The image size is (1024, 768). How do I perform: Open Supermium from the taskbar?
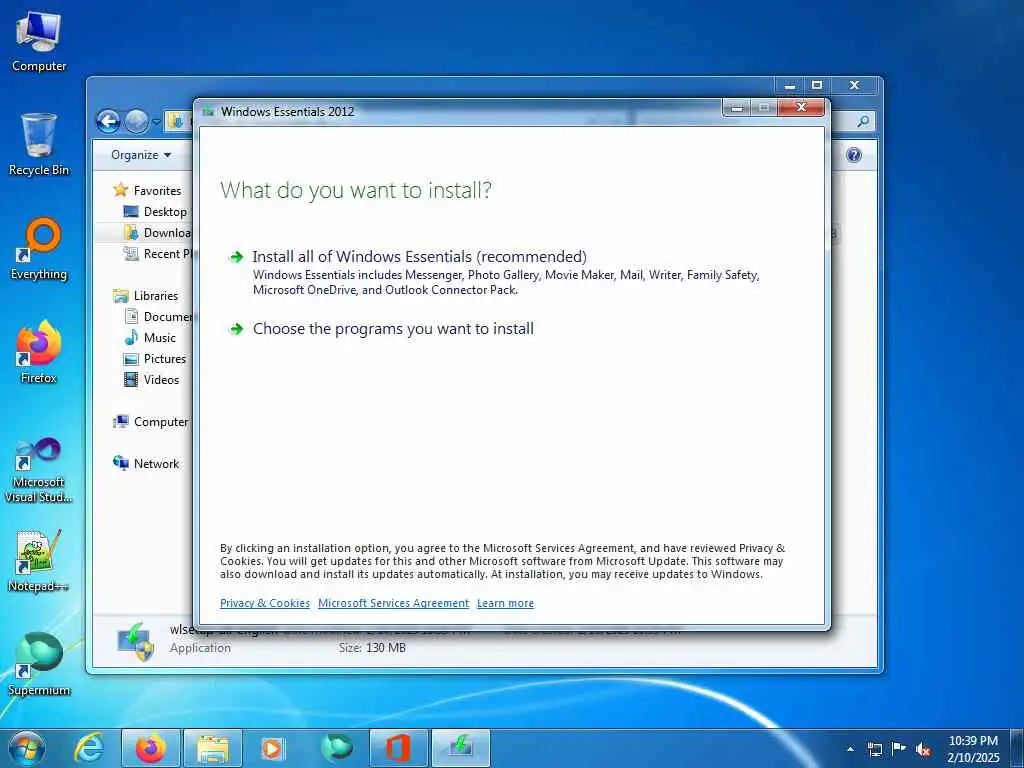[337, 748]
